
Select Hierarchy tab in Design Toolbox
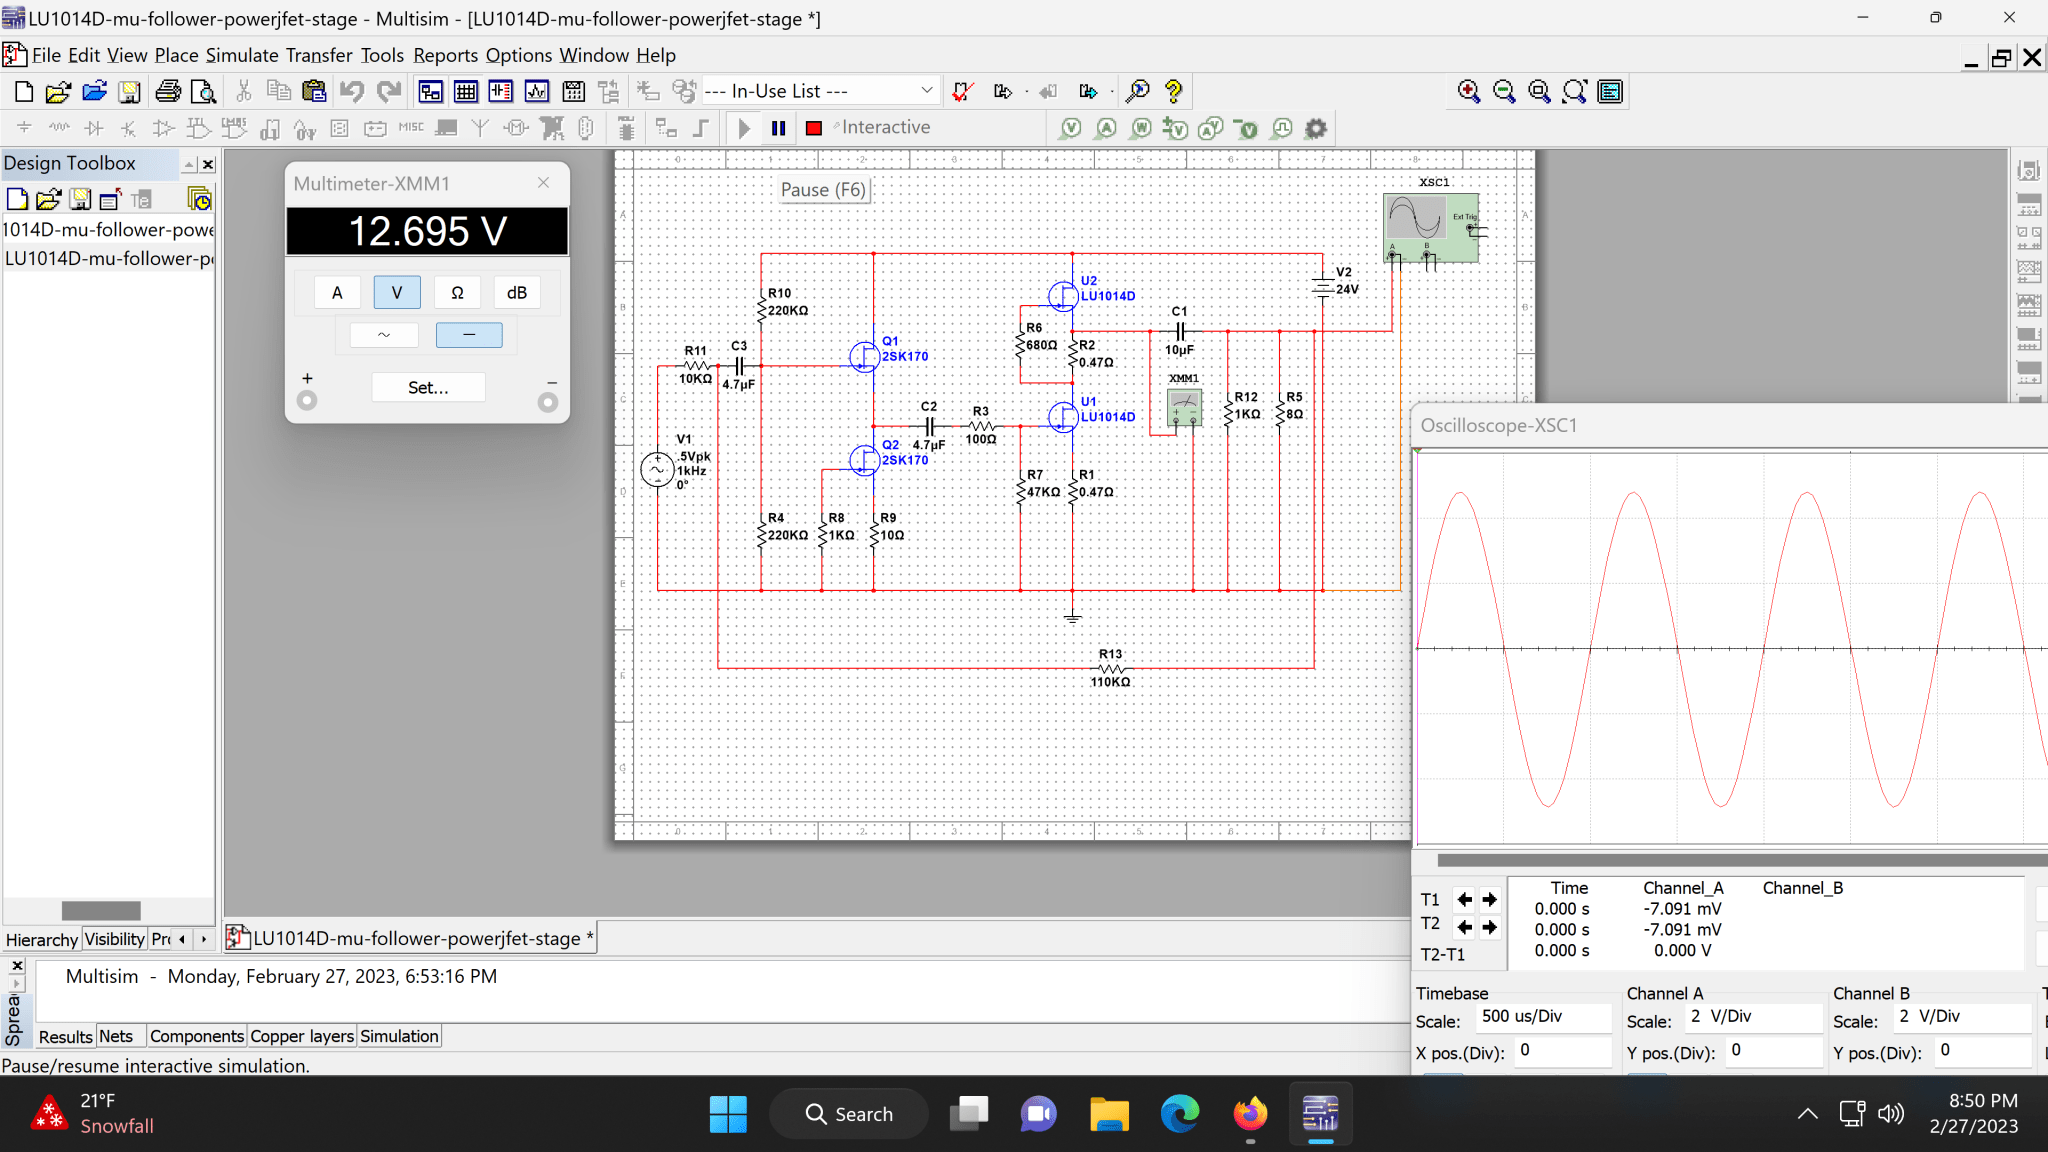pyautogui.click(x=42, y=939)
